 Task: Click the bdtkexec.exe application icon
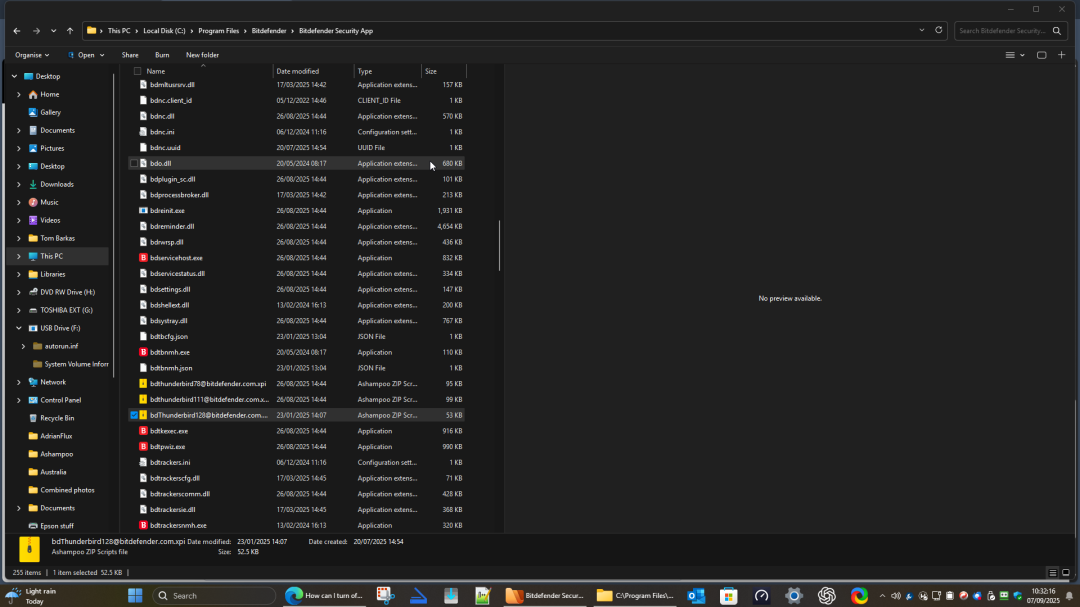(x=143, y=431)
